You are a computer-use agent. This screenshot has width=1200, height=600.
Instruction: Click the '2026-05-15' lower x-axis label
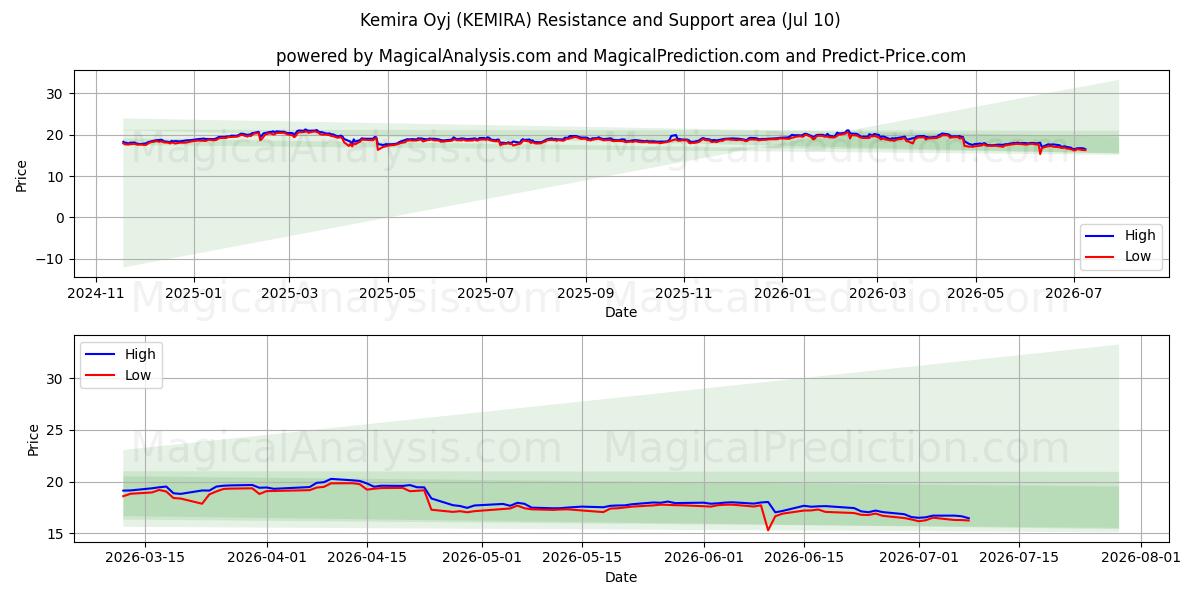pyautogui.click(x=582, y=559)
